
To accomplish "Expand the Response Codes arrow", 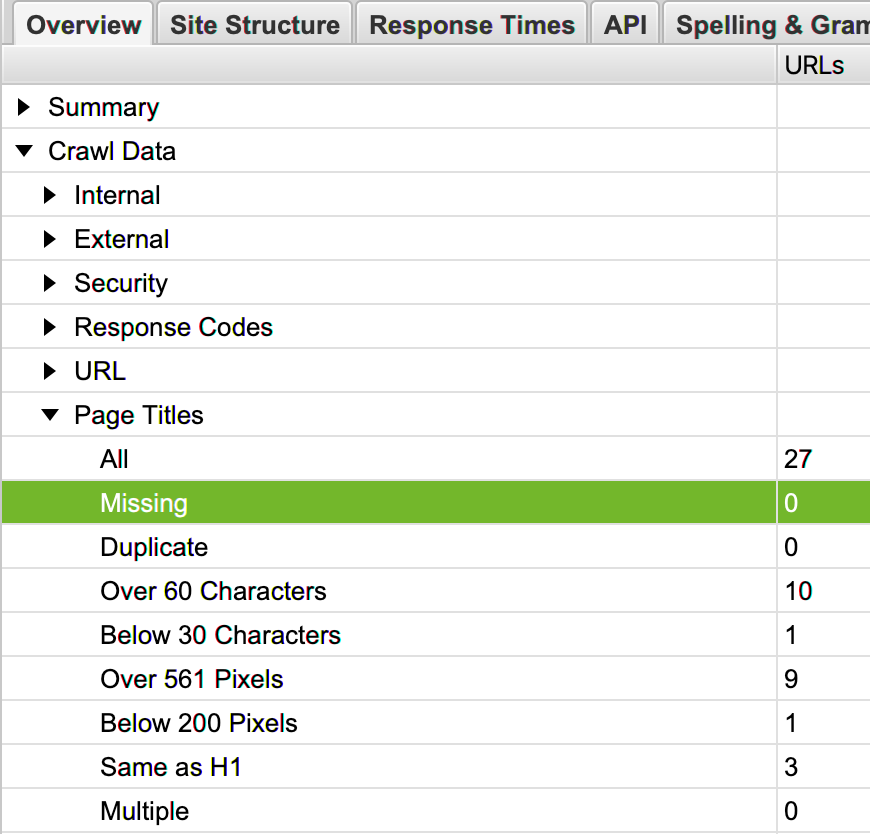I will click(x=50, y=327).
